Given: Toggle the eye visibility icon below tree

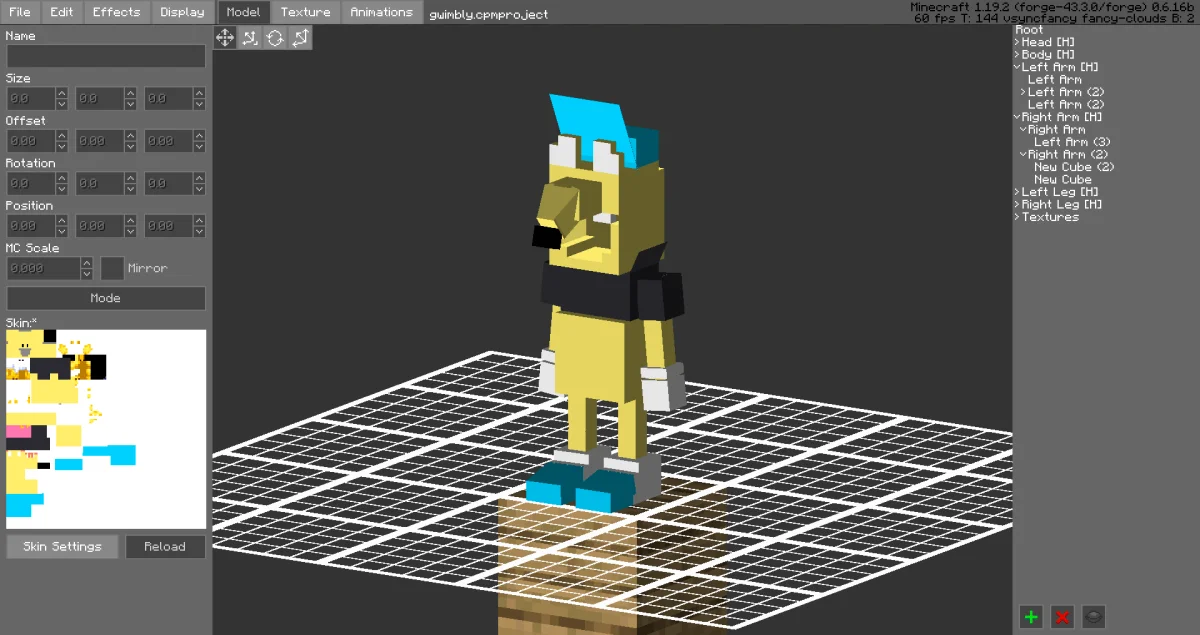Looking at the screenshot, I should click(1094, 617).
